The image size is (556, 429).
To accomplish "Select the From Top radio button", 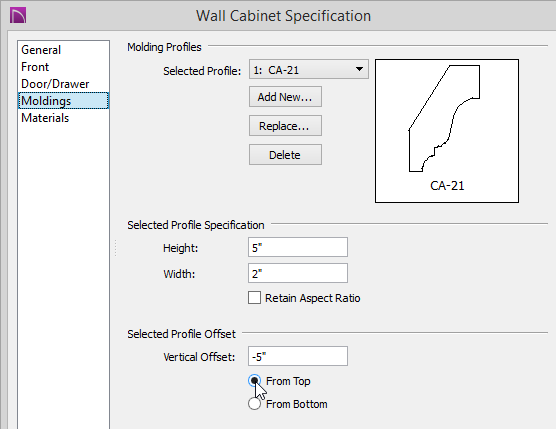I will (x=254, y=381).
